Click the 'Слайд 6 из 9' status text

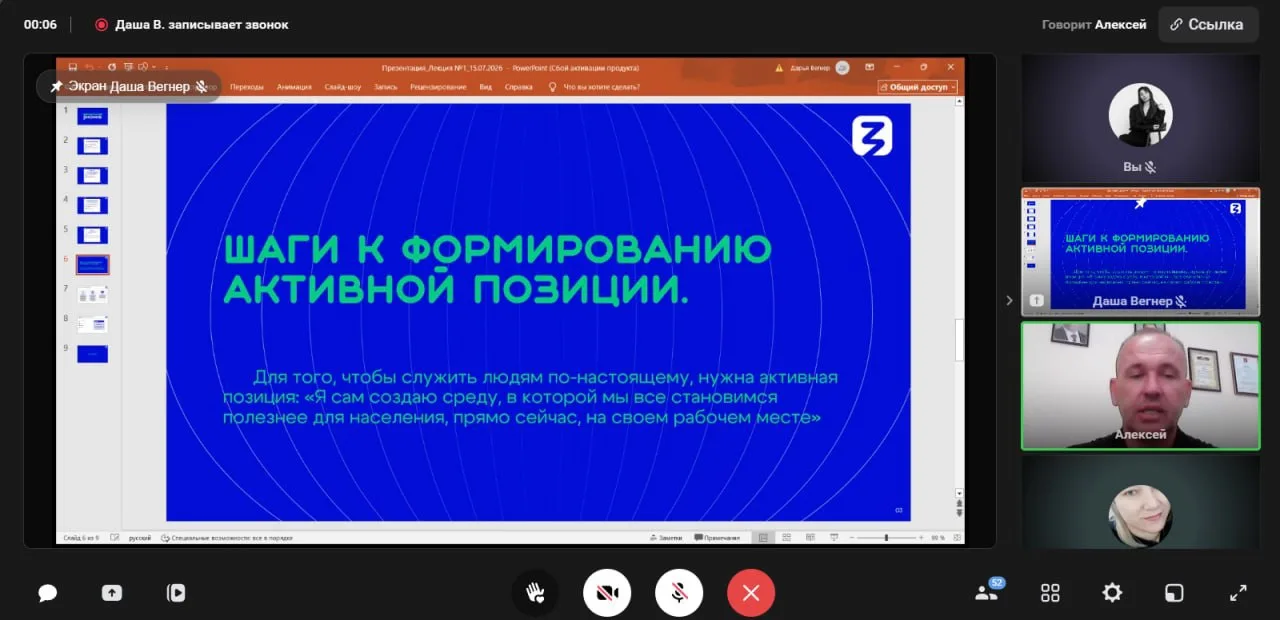coord(81,538)
